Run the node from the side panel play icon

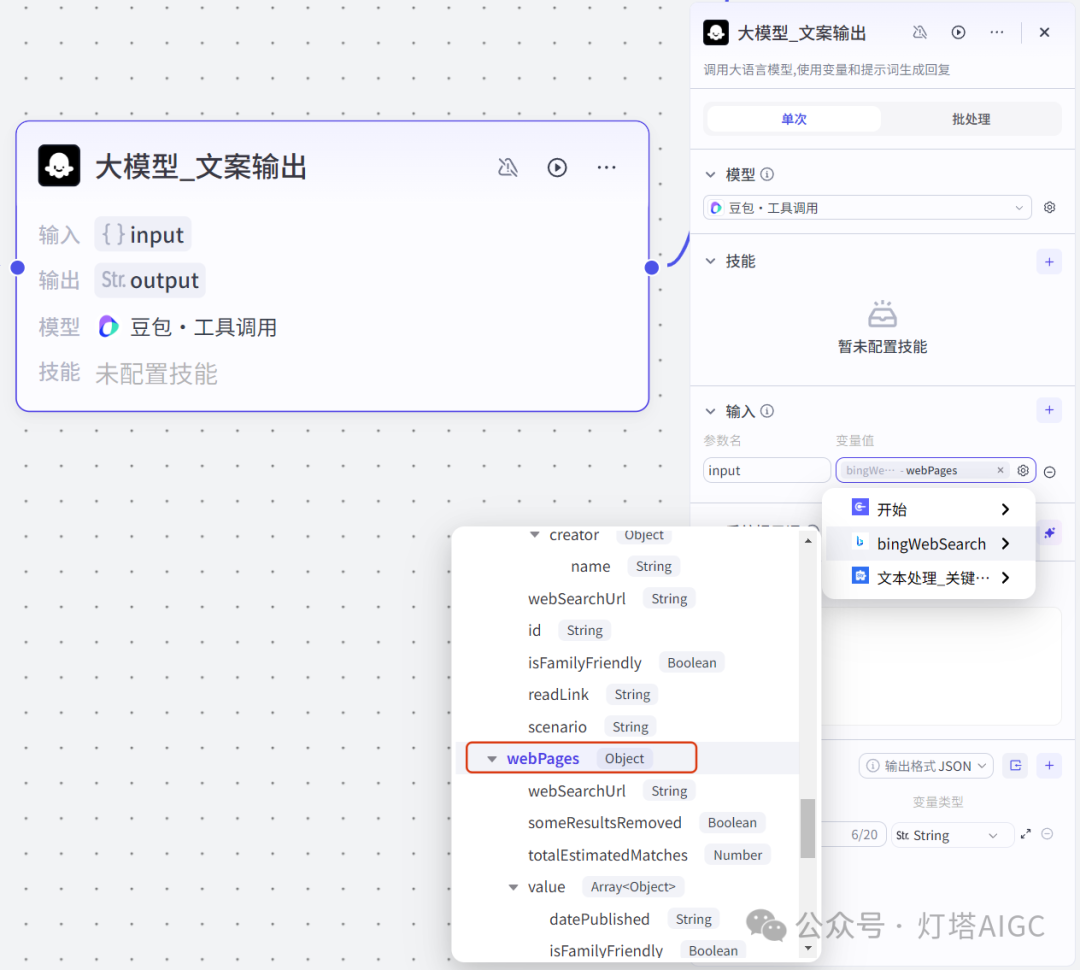(958, 32)
